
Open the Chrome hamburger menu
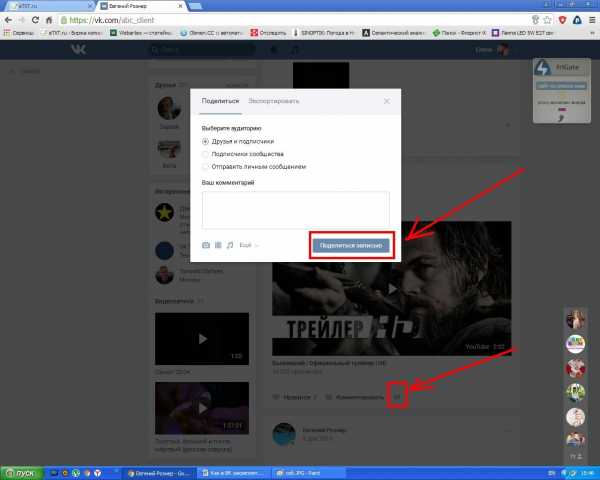coord(592,20)
